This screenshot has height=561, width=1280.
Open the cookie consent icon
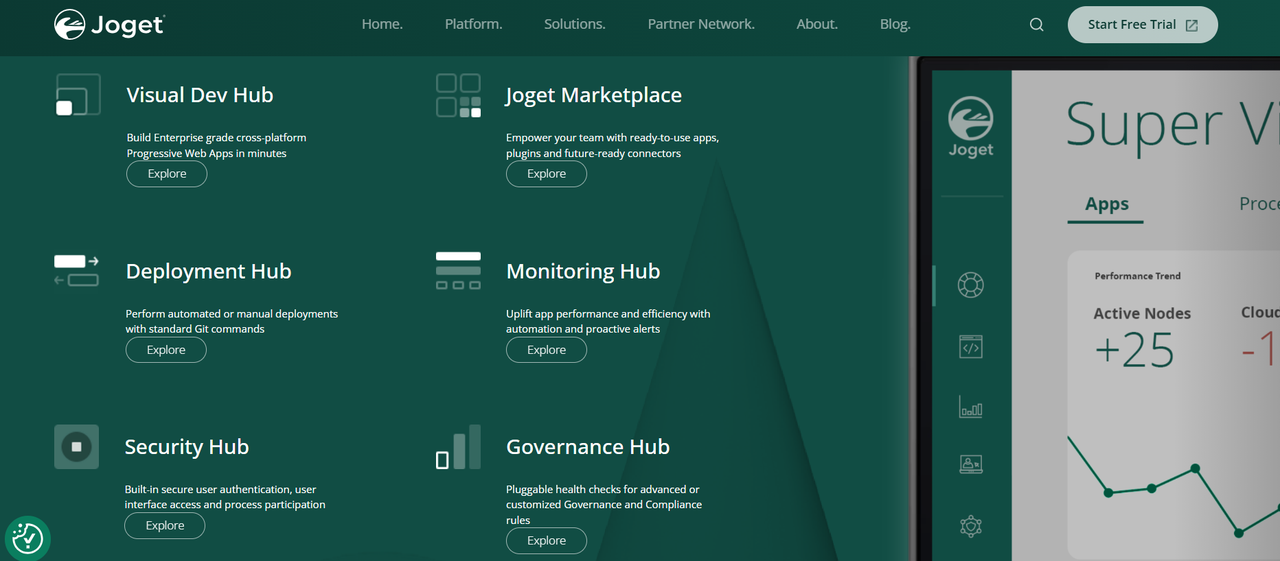click(27, 538)
